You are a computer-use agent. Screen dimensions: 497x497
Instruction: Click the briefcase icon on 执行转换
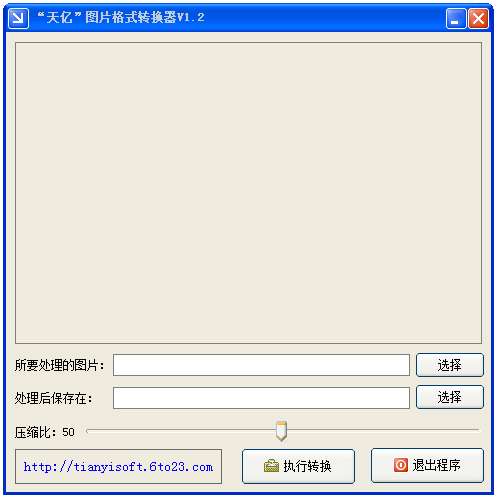tap(271, 466)
